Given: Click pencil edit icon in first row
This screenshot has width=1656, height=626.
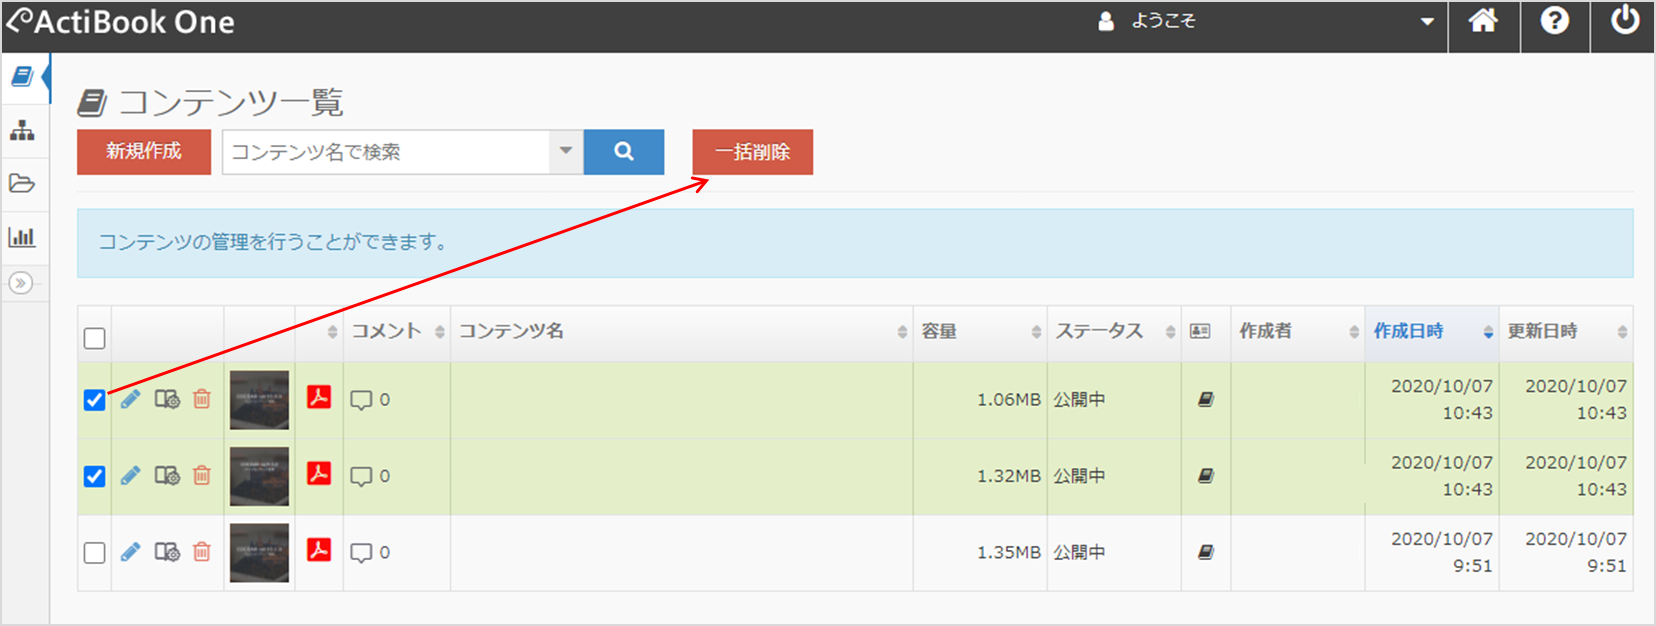Looking at the screenshot, I should point(131,400).
